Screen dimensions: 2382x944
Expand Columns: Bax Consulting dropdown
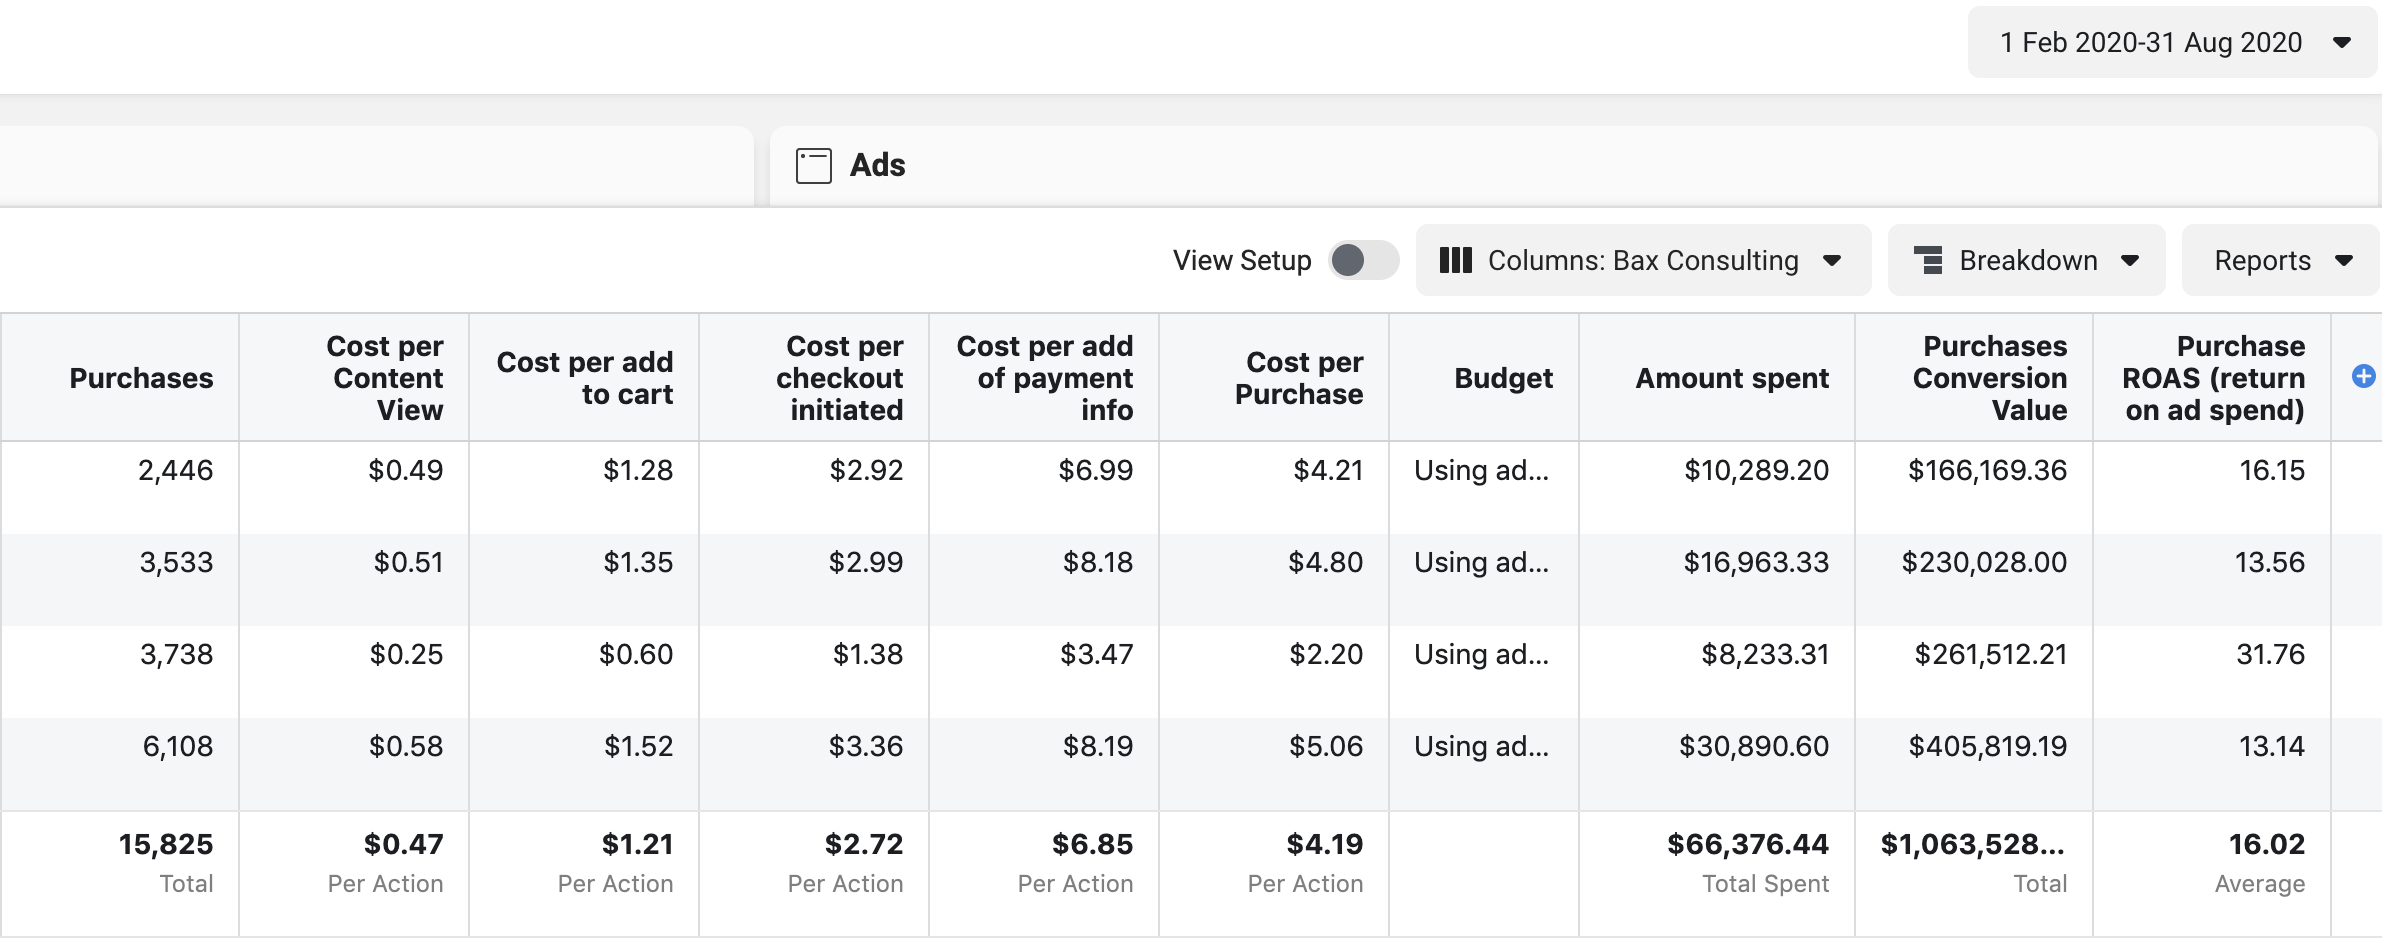[x=1832, y=261]
